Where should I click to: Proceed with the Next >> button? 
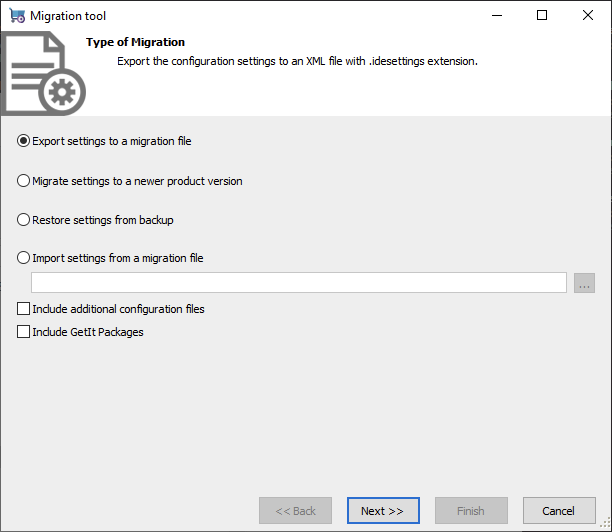383,511
